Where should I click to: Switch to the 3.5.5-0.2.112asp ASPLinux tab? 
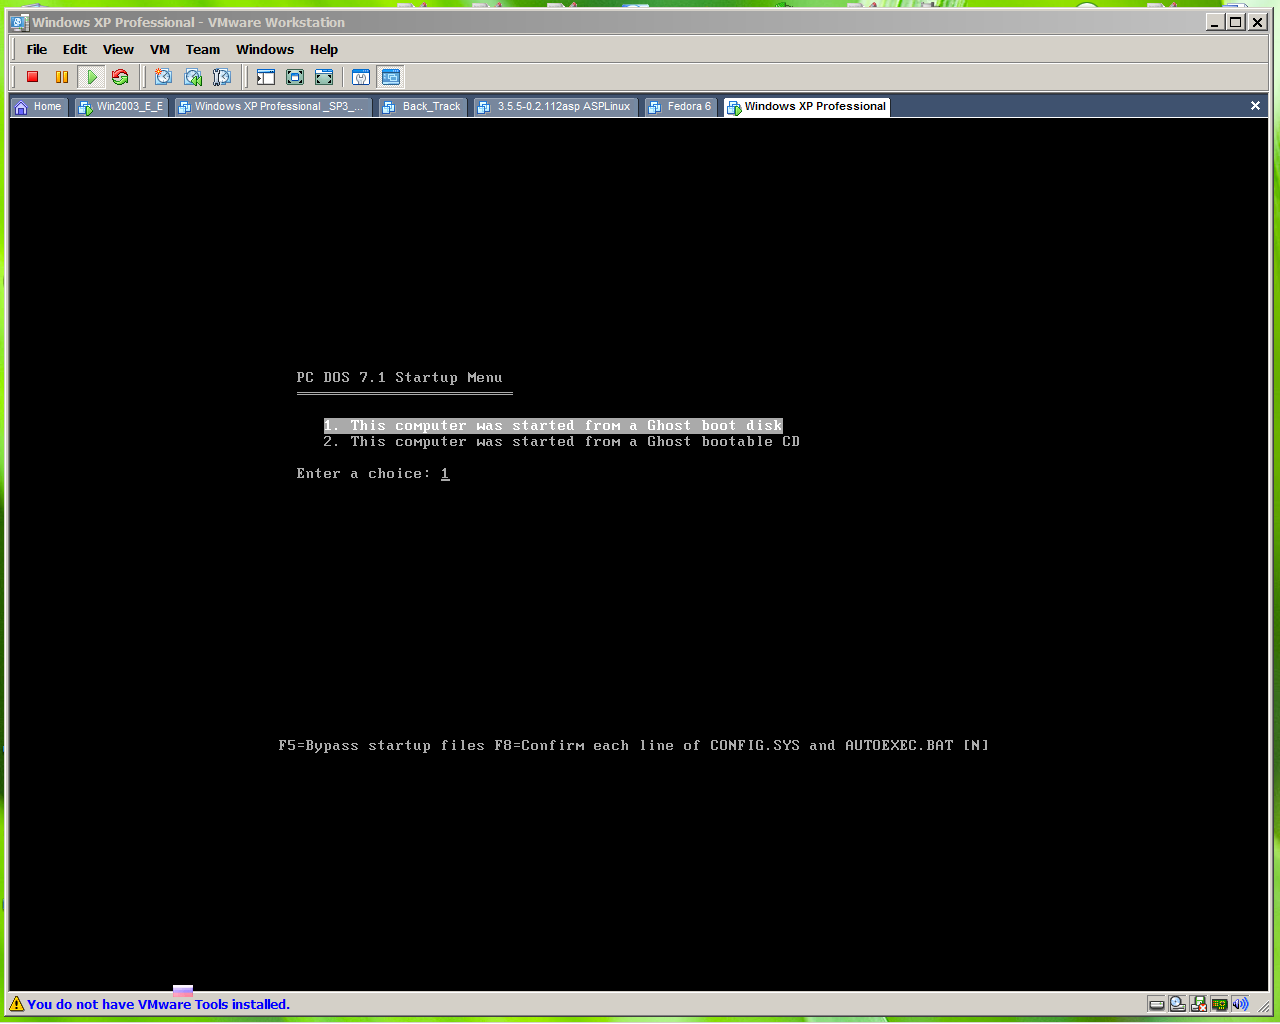point(555,107)
